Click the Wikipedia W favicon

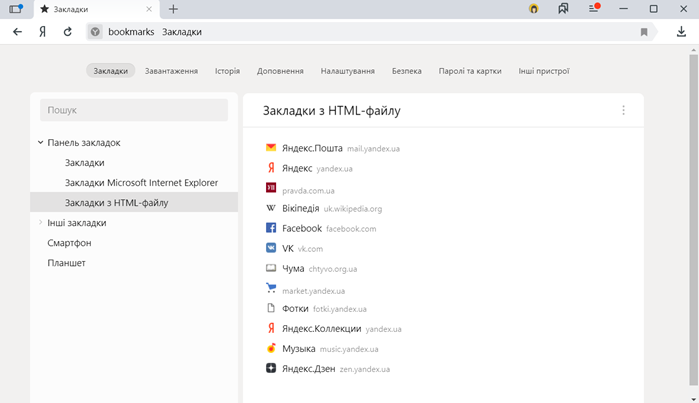[x=271, y=208]
